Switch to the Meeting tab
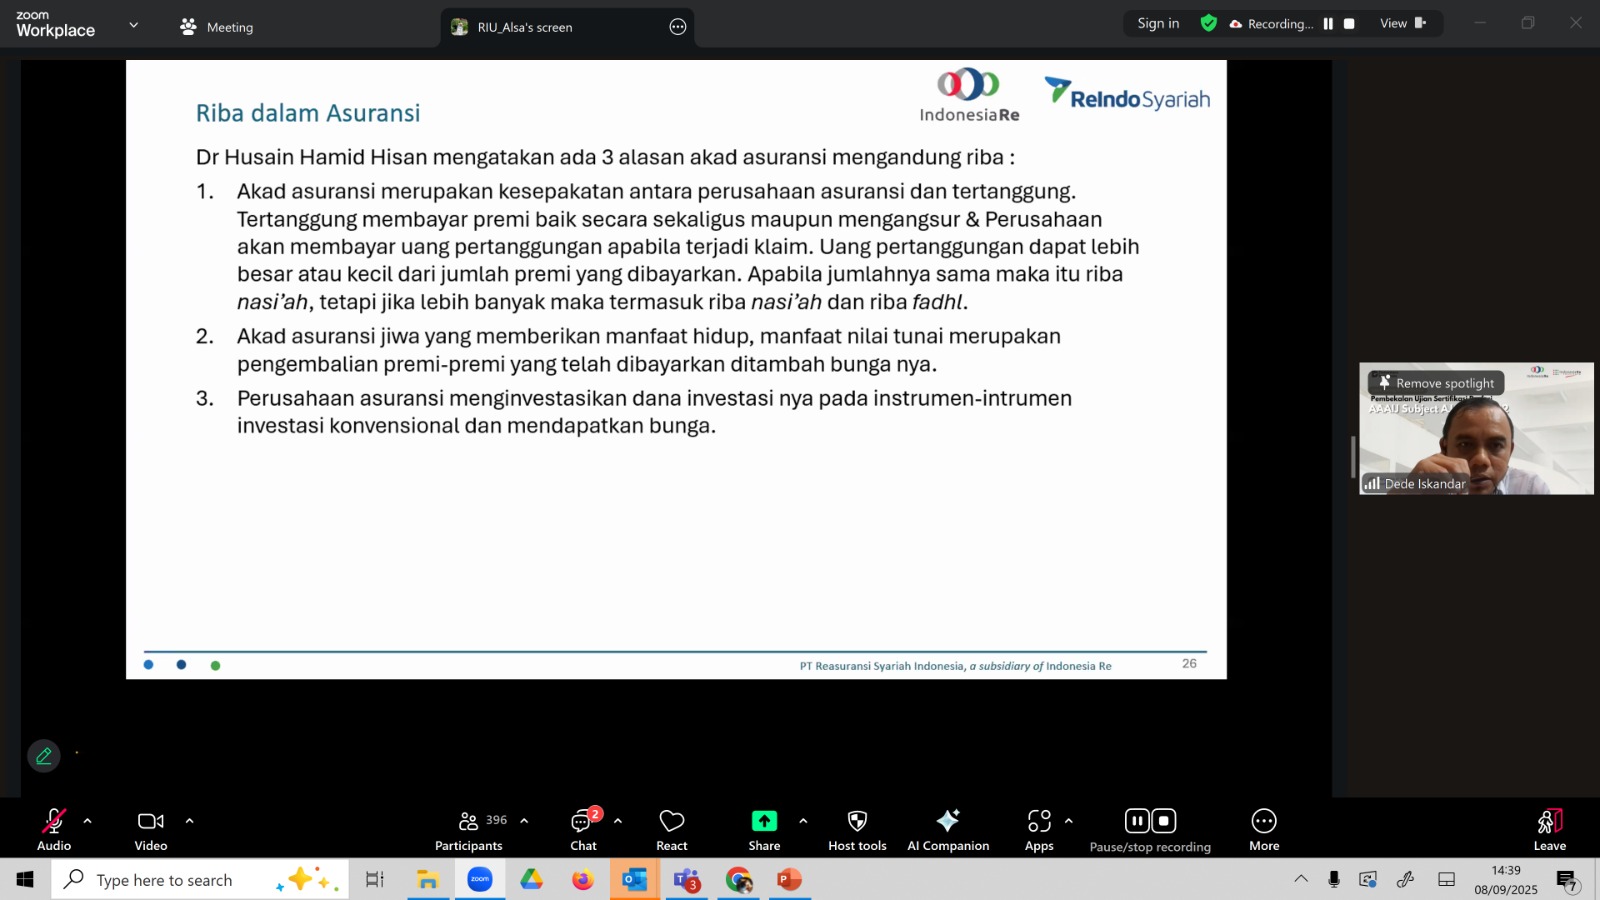The image size is (1600, 900). [217, 27]
